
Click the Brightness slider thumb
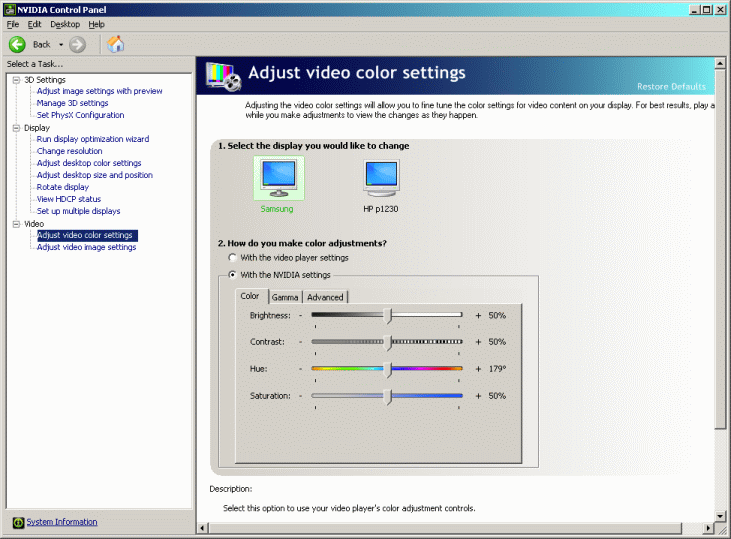(388, 316)
